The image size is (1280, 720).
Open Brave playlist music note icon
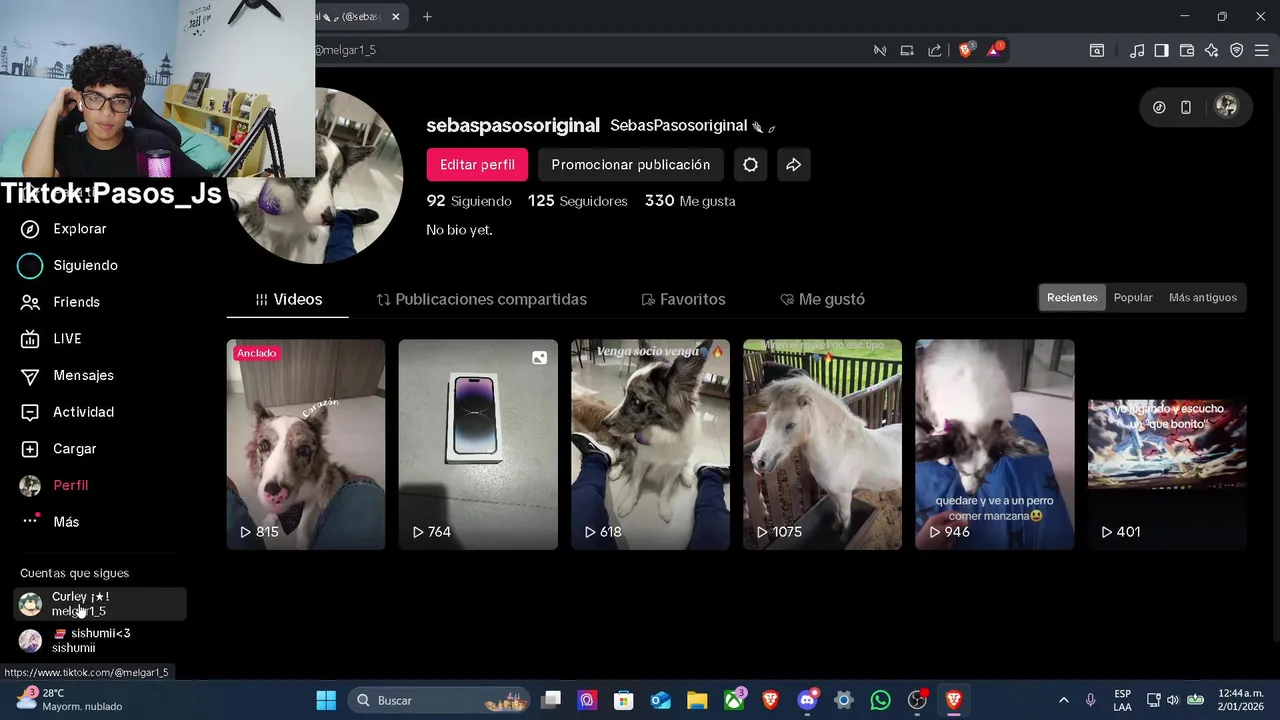click(1137, 50)
